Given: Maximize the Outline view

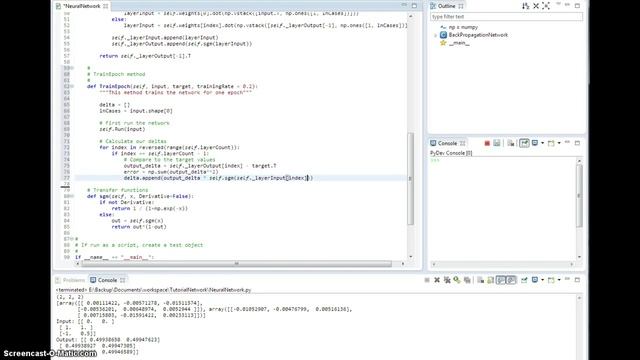Looking at the screenshot, I should 577,6.
